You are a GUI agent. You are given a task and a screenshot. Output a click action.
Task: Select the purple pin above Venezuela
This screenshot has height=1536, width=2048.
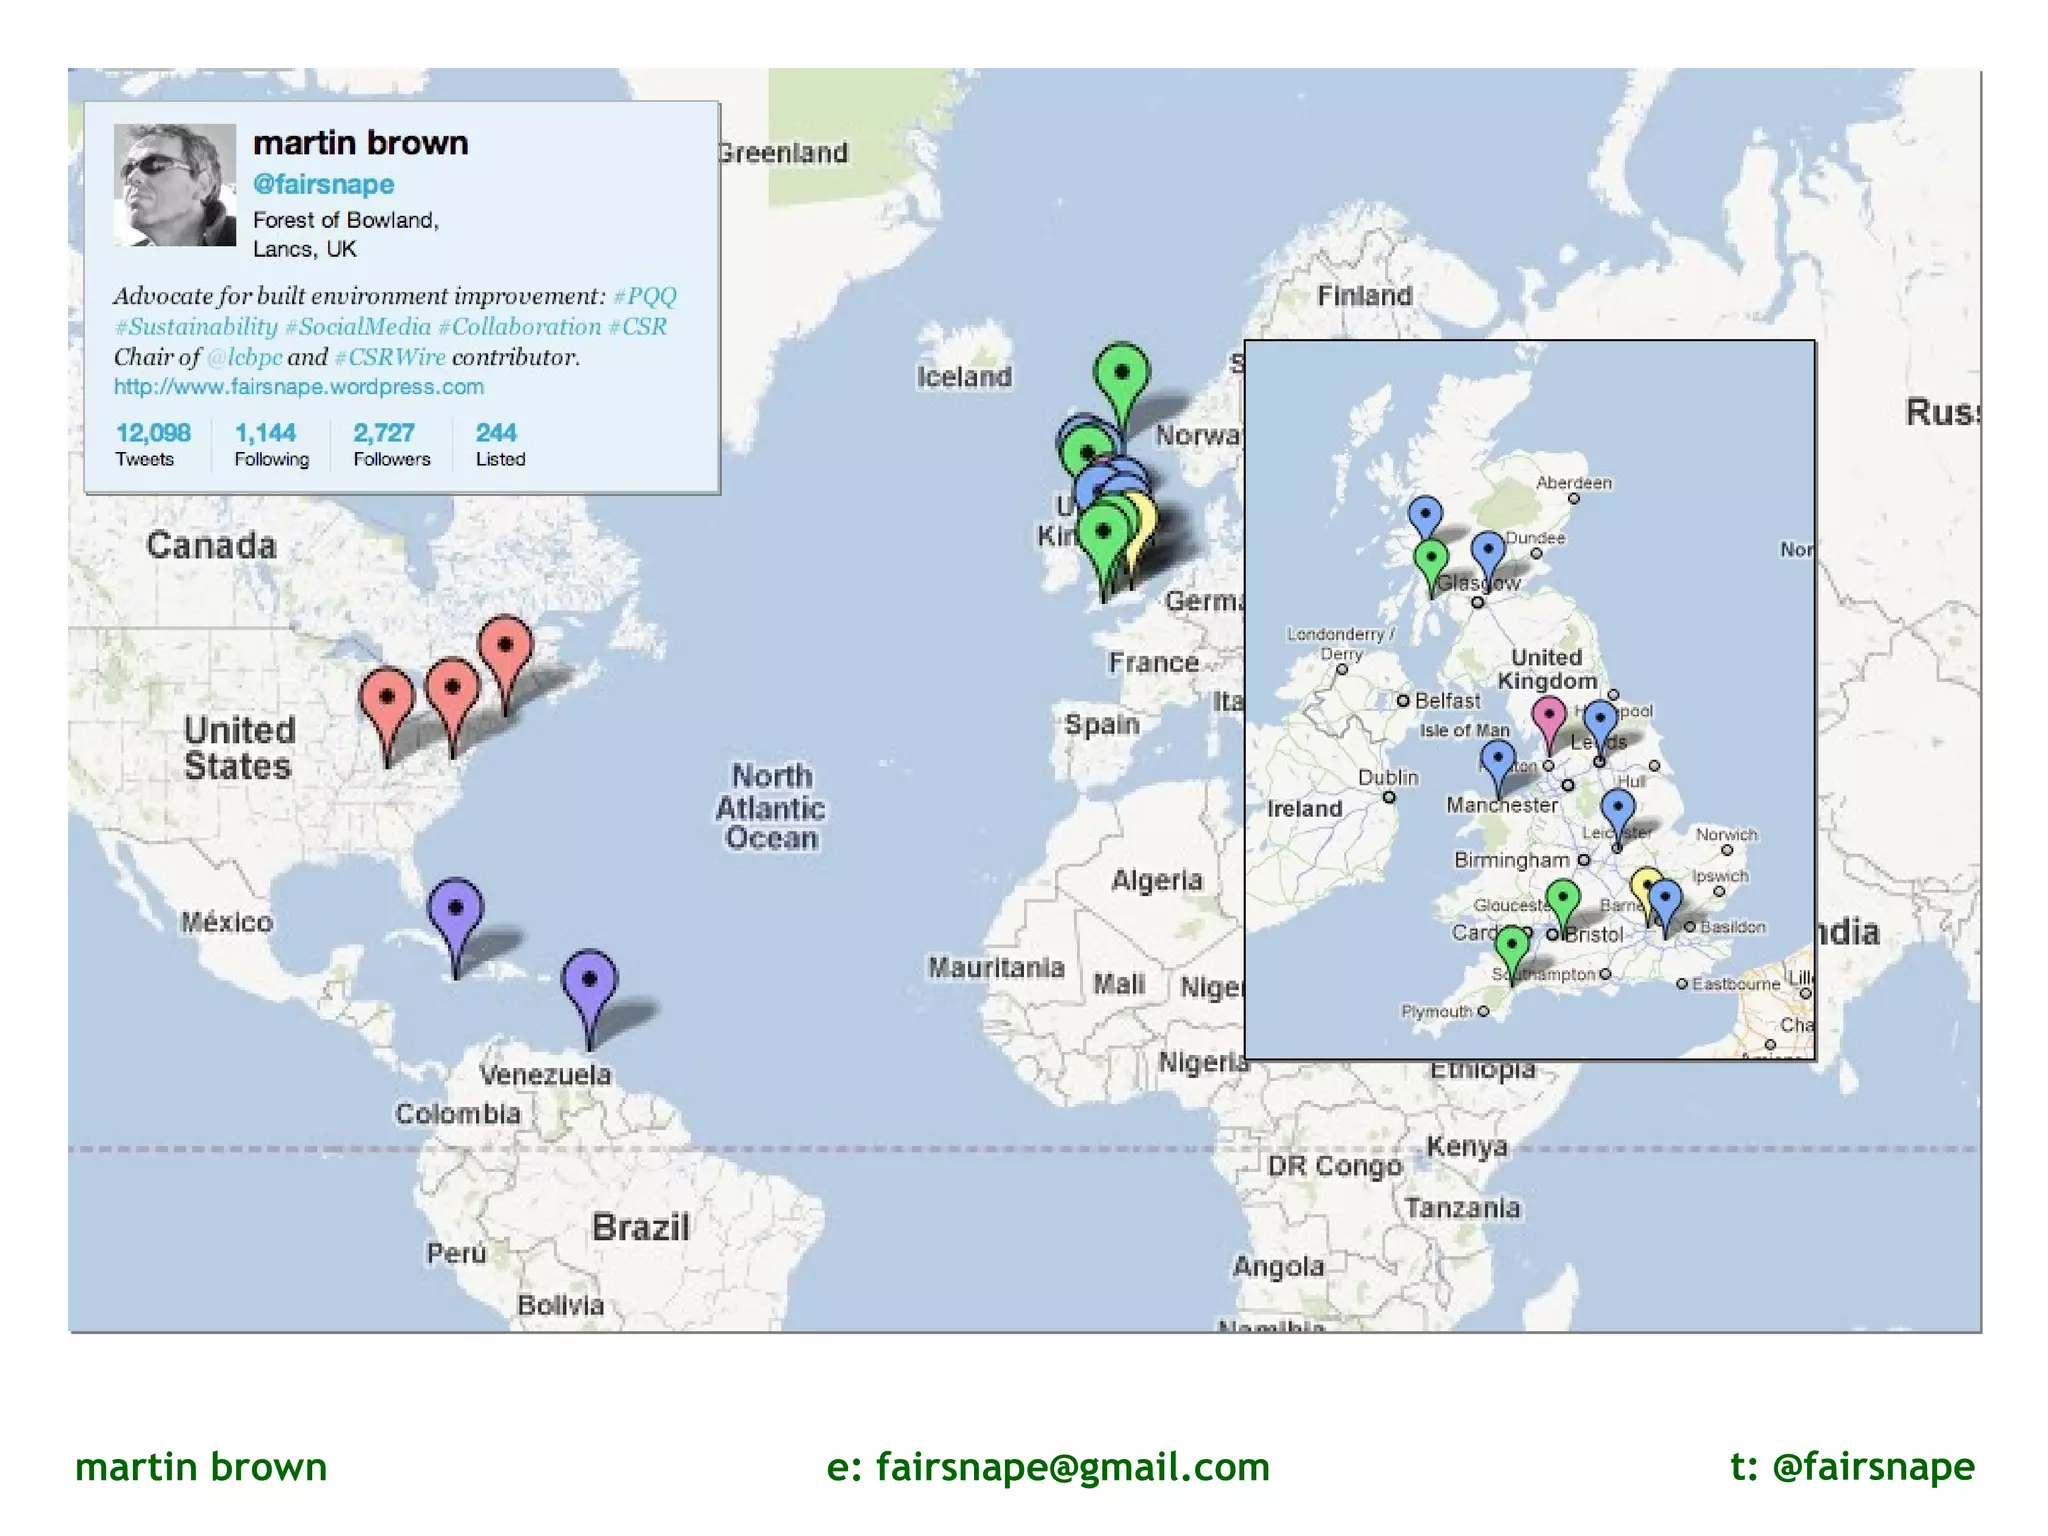pyautogui.click(x=589, y=980)
